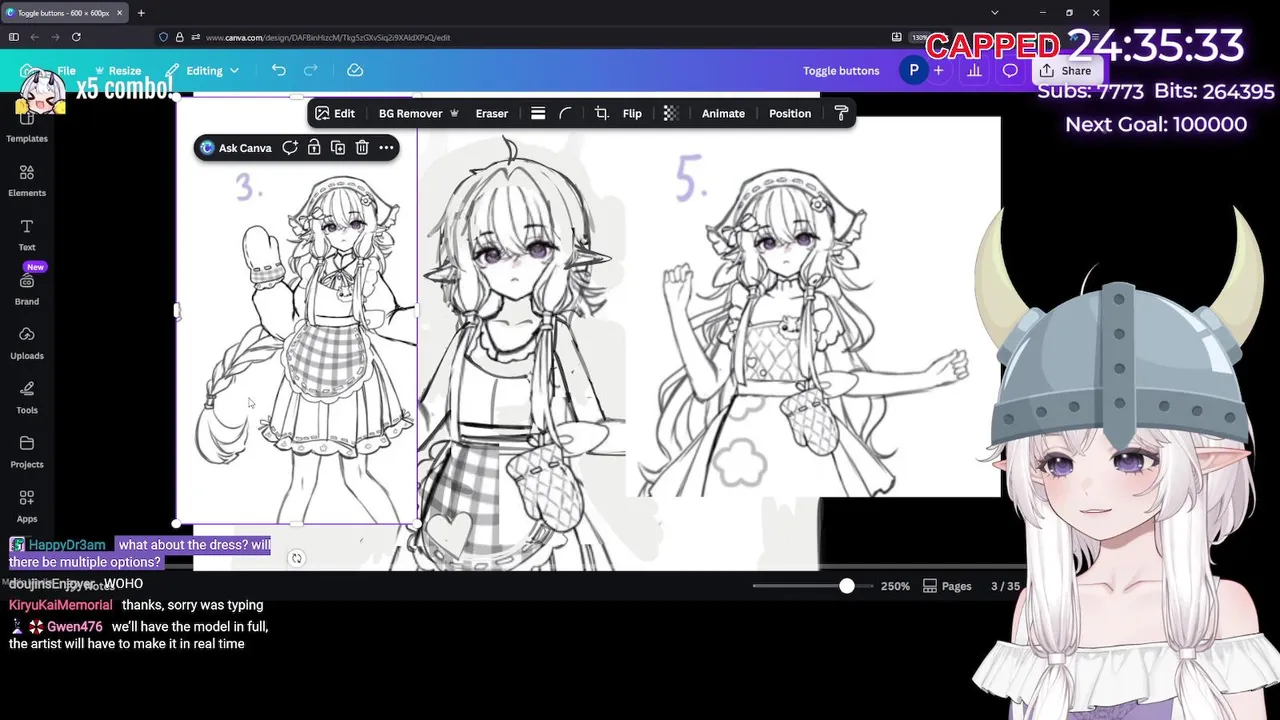Open the File menu
This screenshot has width=1280, height=720.
coord(66,71)
